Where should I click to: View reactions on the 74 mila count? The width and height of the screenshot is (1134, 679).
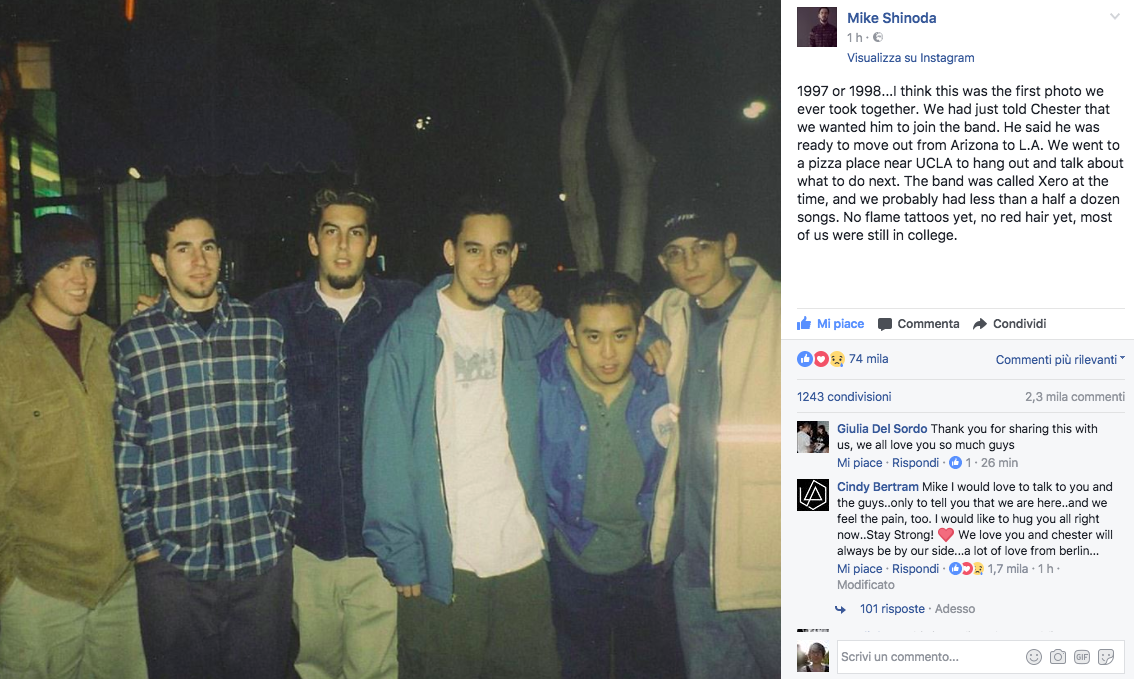coord(869,359)
